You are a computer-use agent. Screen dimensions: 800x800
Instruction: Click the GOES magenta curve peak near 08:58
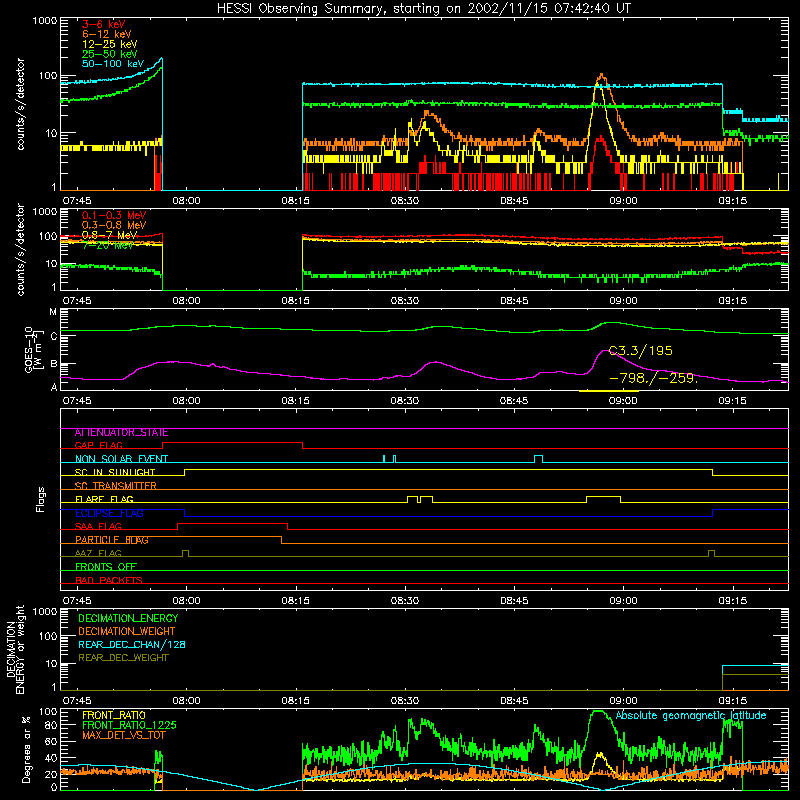(604, 351)
